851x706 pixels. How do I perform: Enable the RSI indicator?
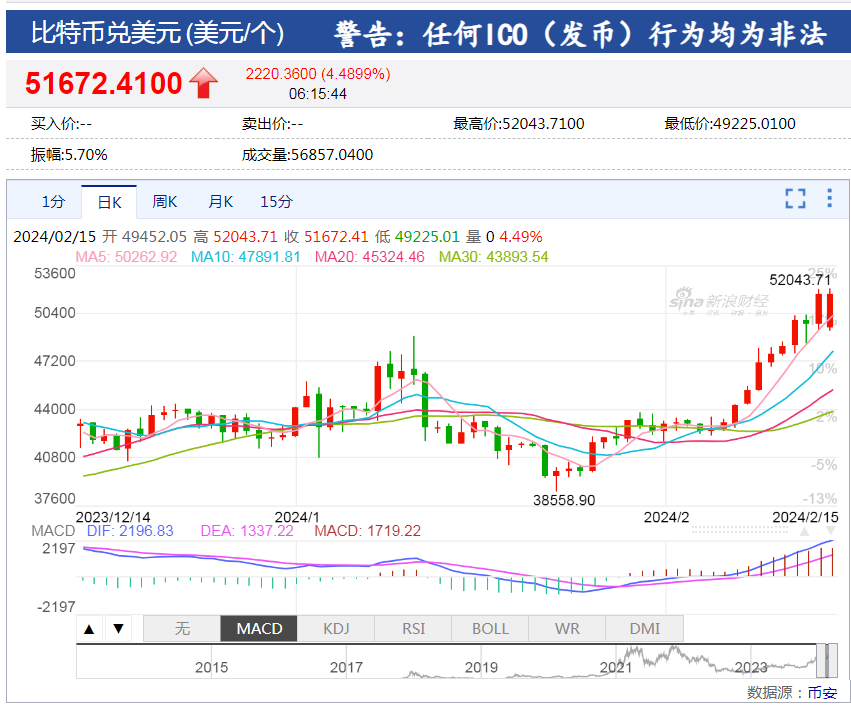[412, 628]
